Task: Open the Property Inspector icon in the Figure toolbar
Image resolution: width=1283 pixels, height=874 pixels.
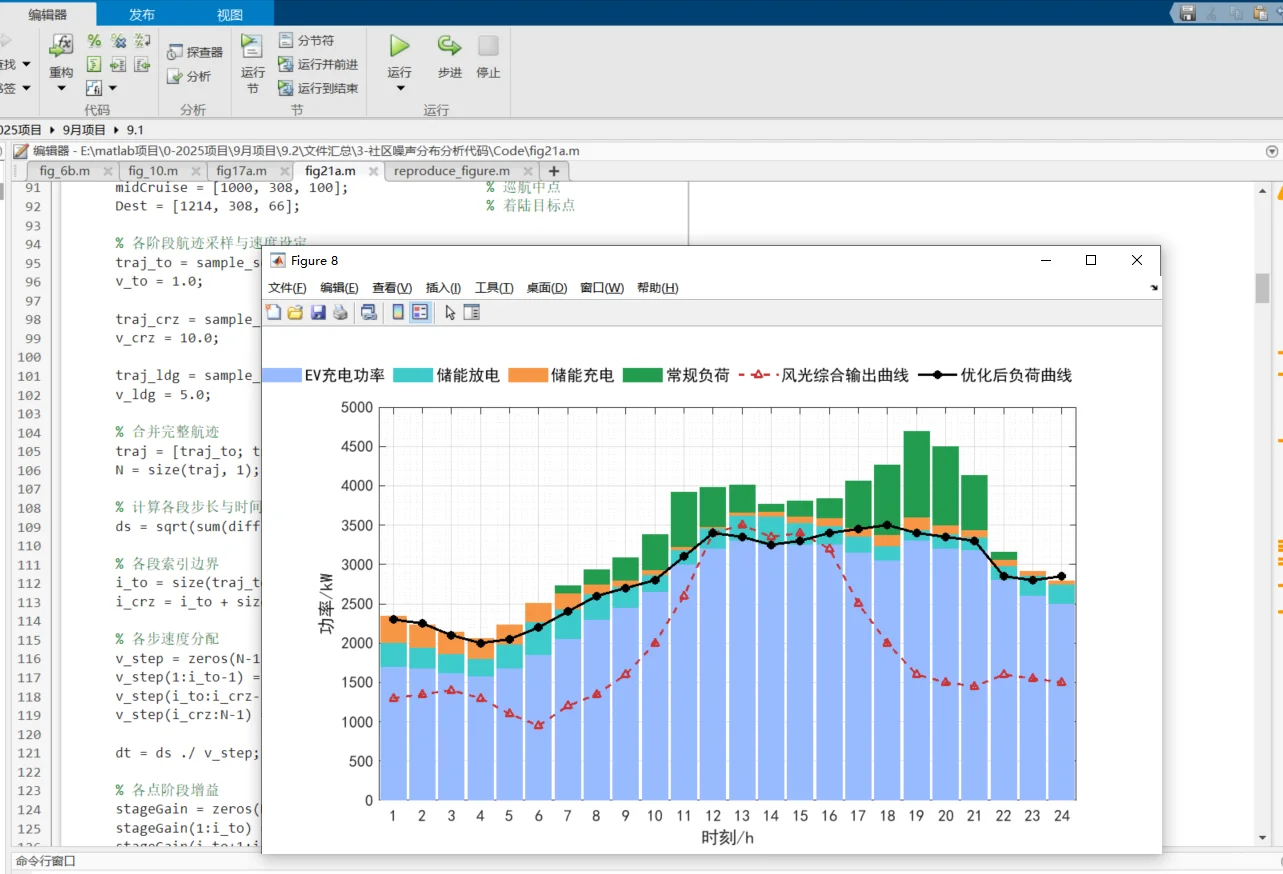Action: [x=472, y=313]
